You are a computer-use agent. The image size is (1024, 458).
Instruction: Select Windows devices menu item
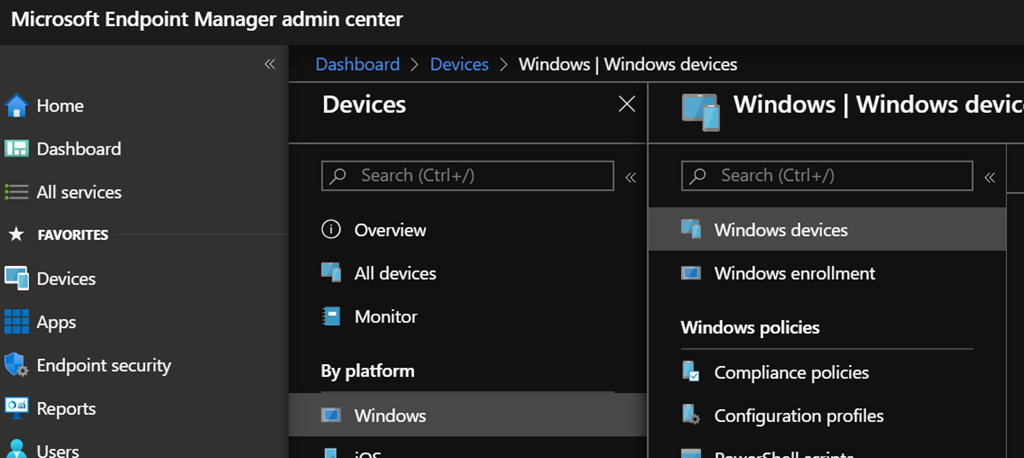point(780,230)
